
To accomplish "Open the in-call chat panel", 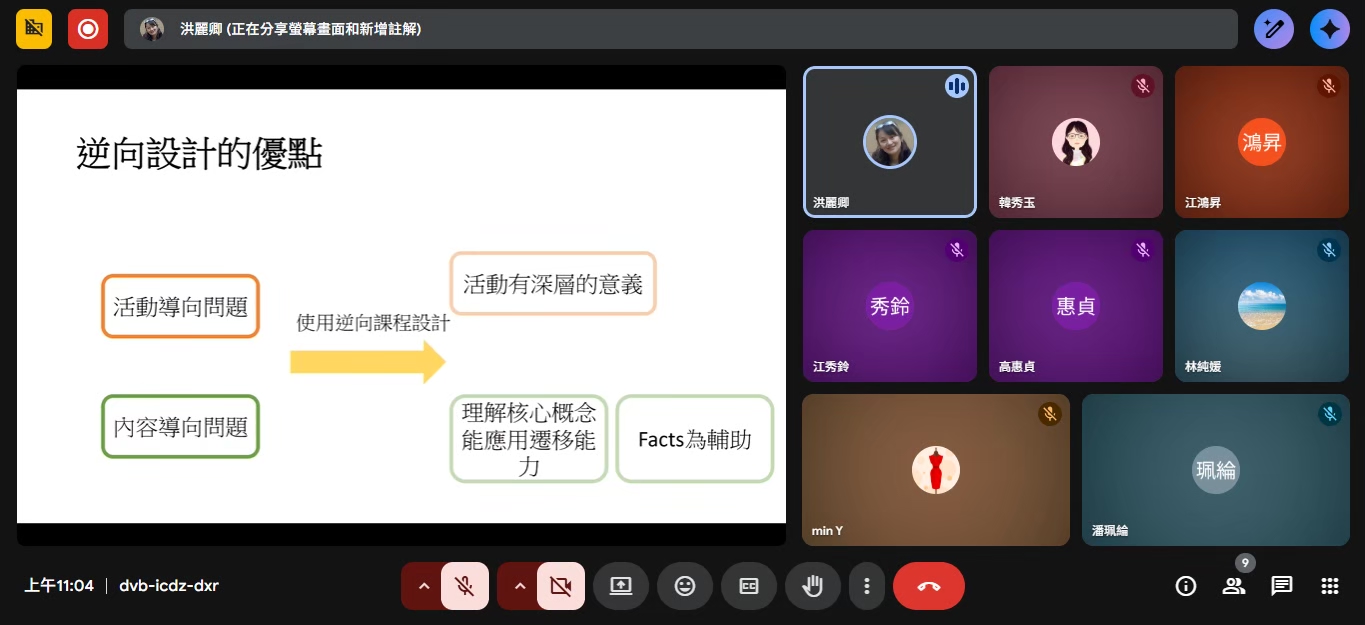I will (1282, 586).
